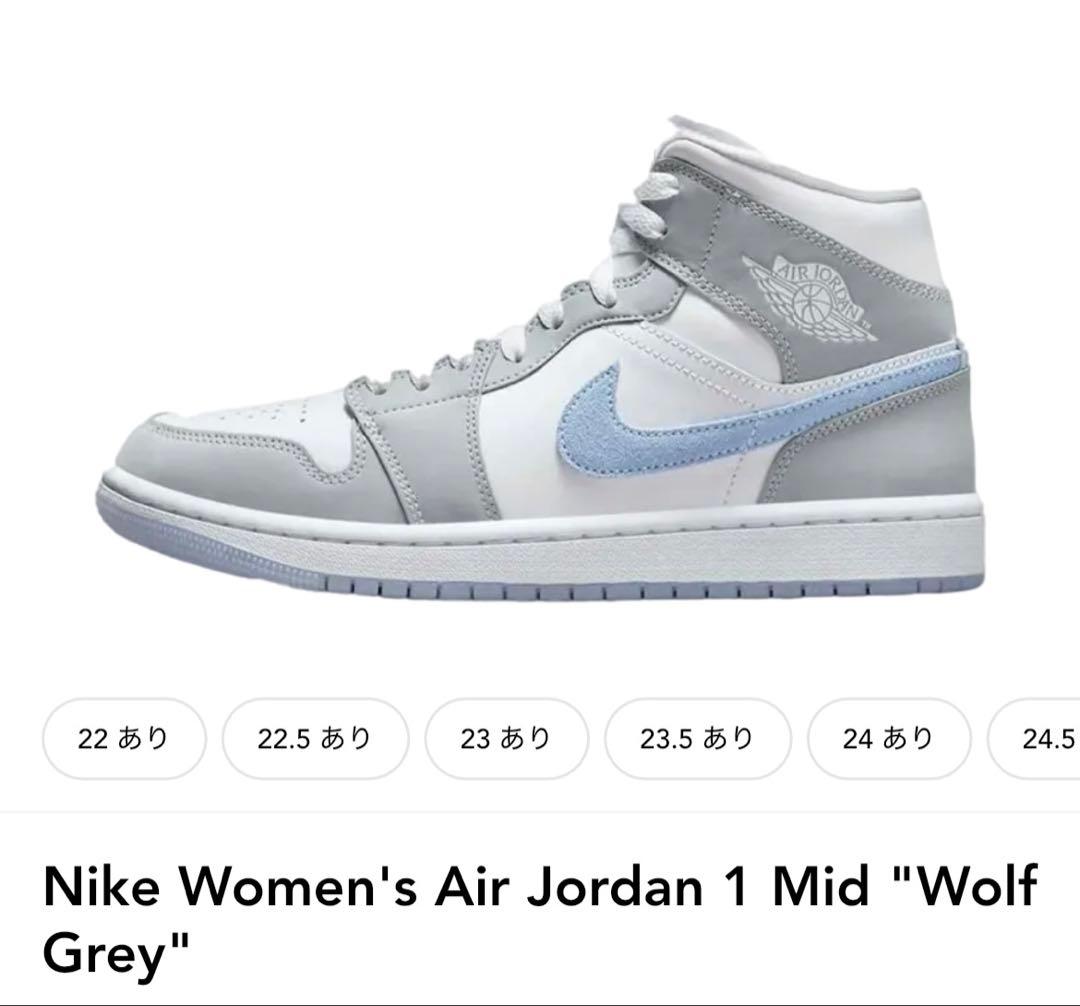Click the grey toe overlay of the shoe
This screenshot has height=1006, width=1080.
[207, 461]
